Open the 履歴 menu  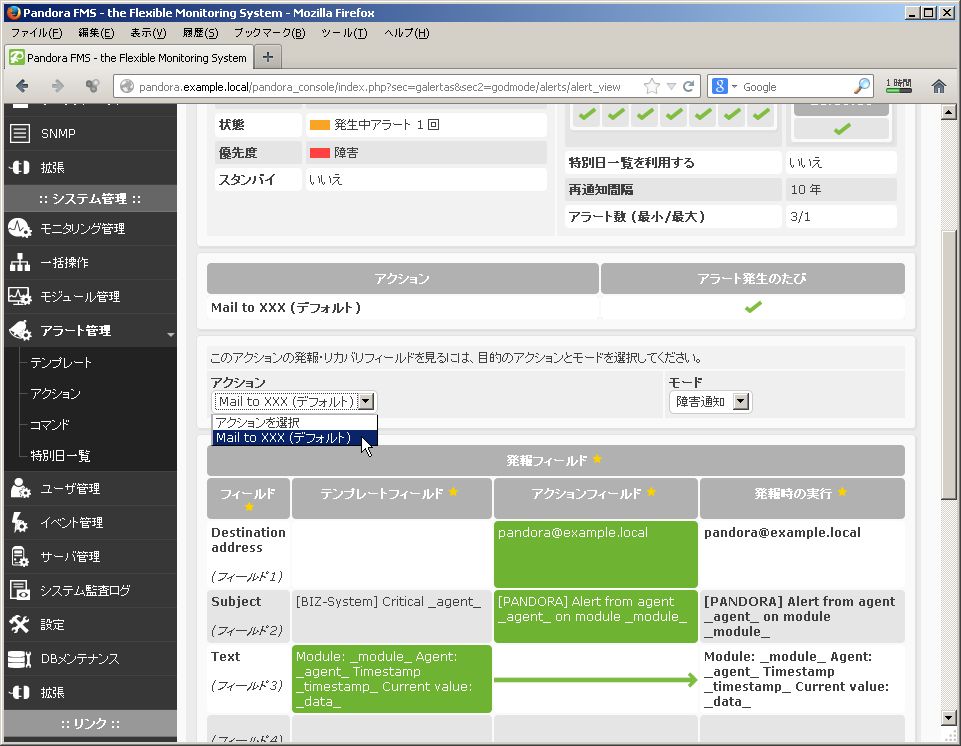[x=200, y=33]
